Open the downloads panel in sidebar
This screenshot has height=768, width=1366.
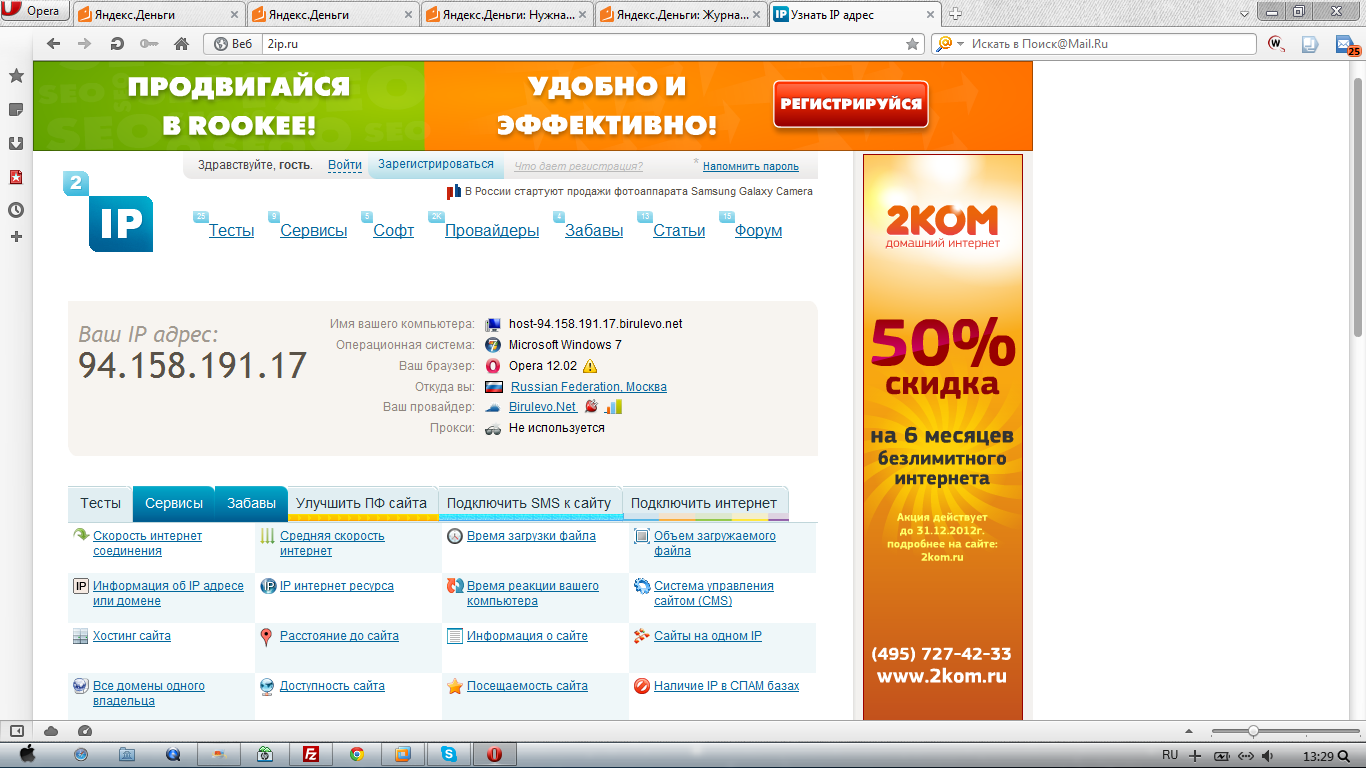point(16,143)
